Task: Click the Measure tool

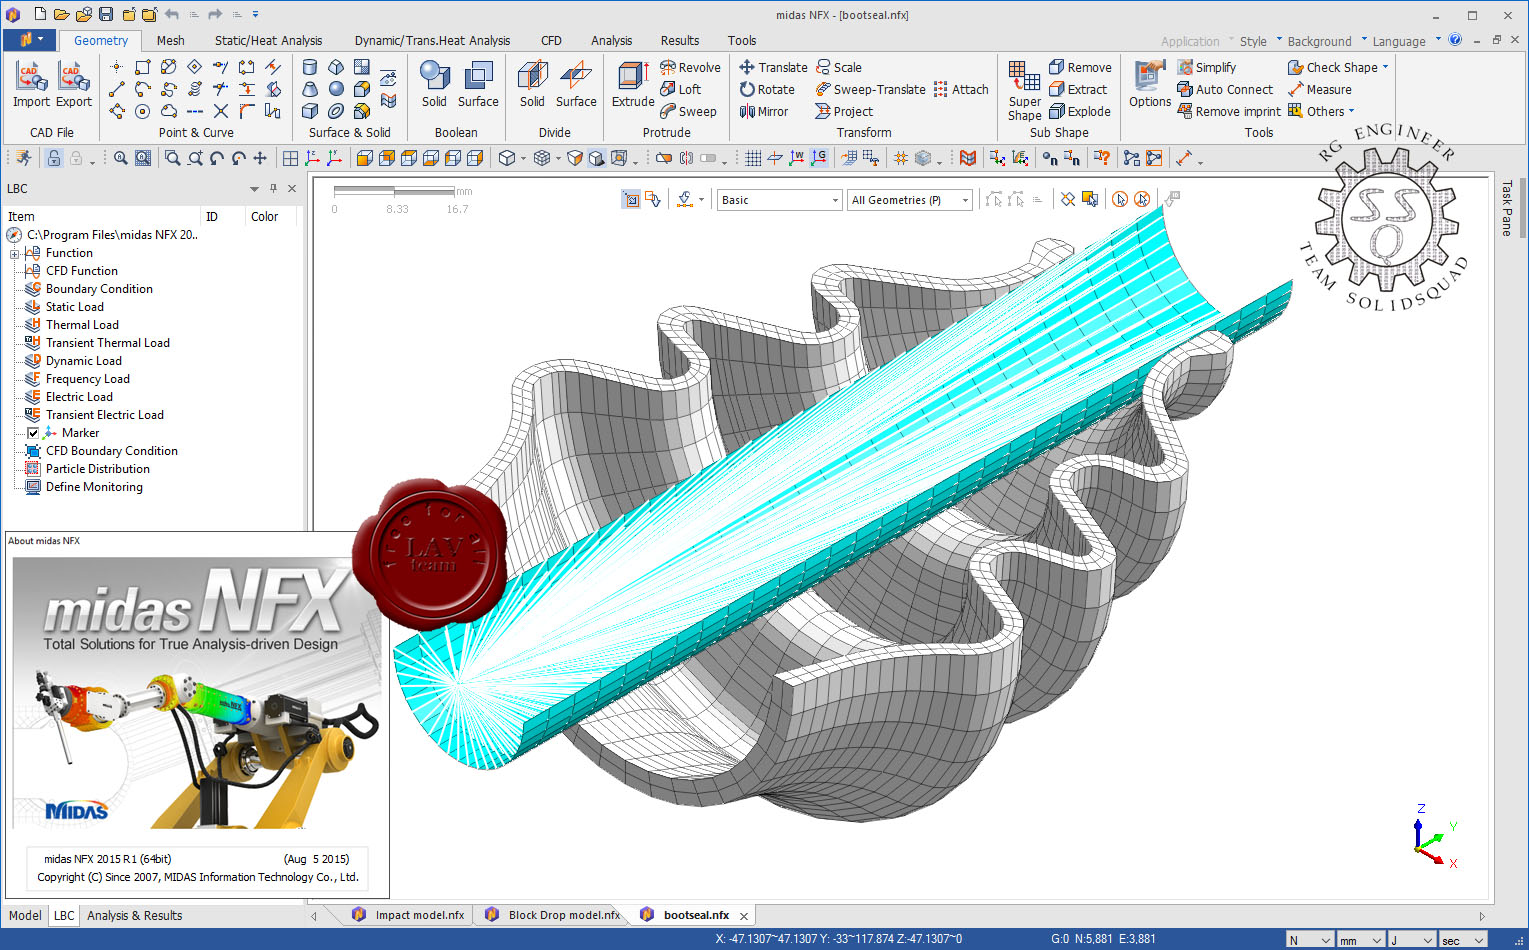Action: click(x=1319, y=89)
